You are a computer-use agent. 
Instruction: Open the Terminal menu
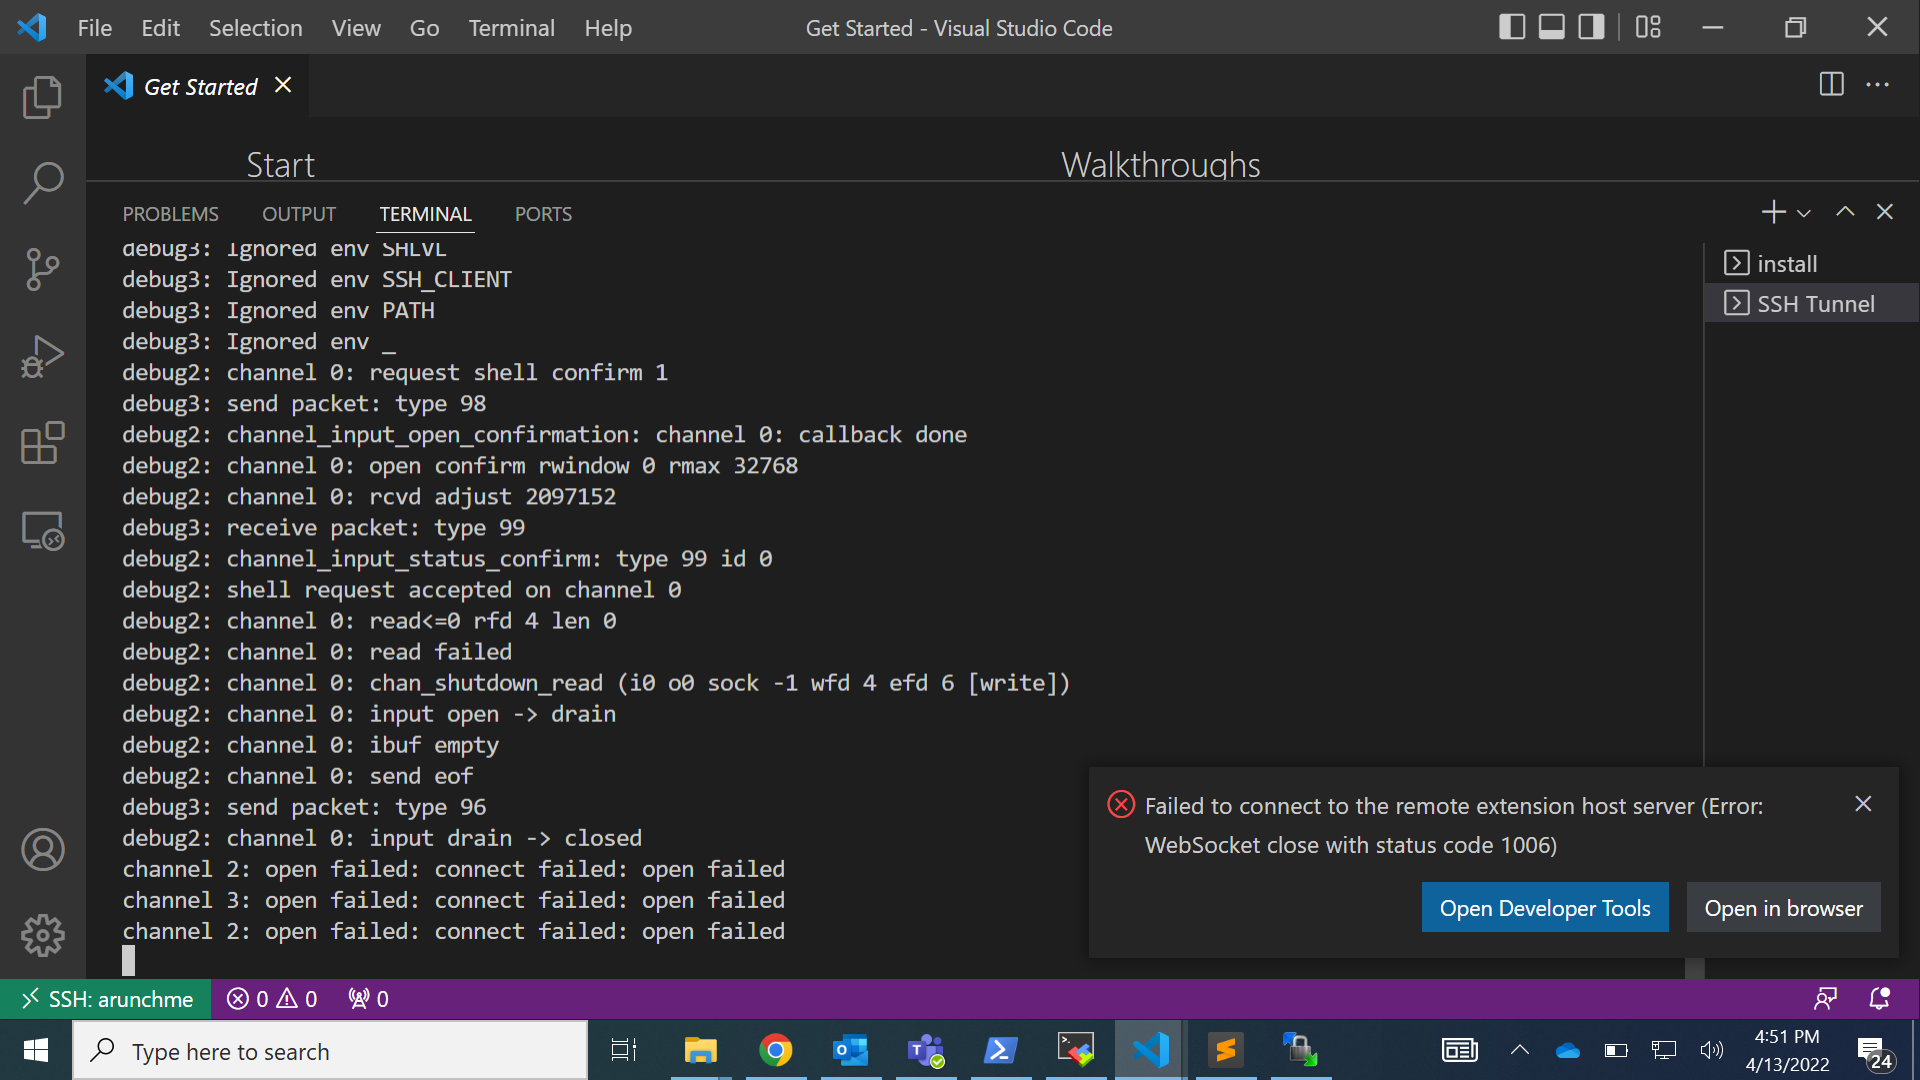point(511,28)
